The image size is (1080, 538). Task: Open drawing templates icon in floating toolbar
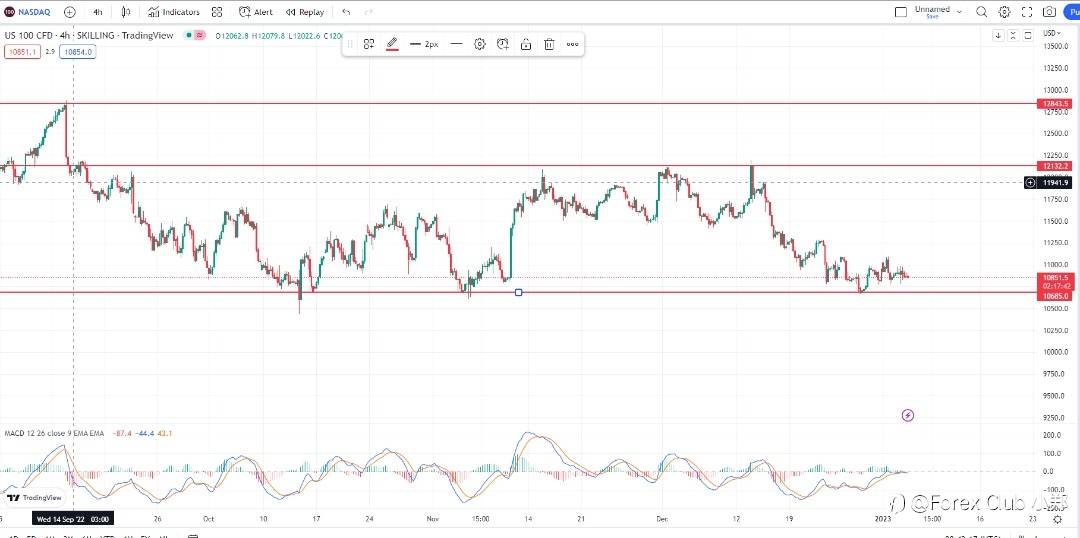pos(368,44)
